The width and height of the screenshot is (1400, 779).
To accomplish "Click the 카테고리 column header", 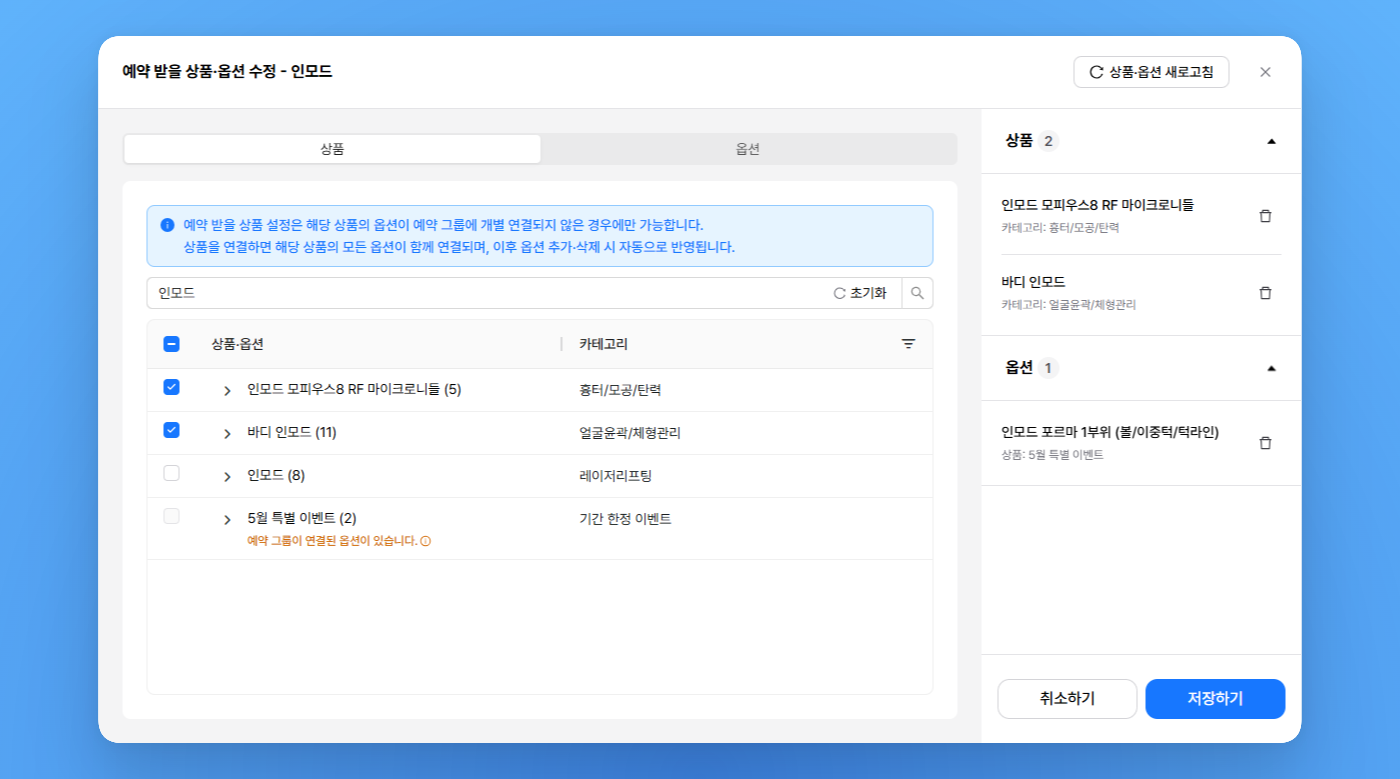I will pyautogui.click(x=603, y=344).
